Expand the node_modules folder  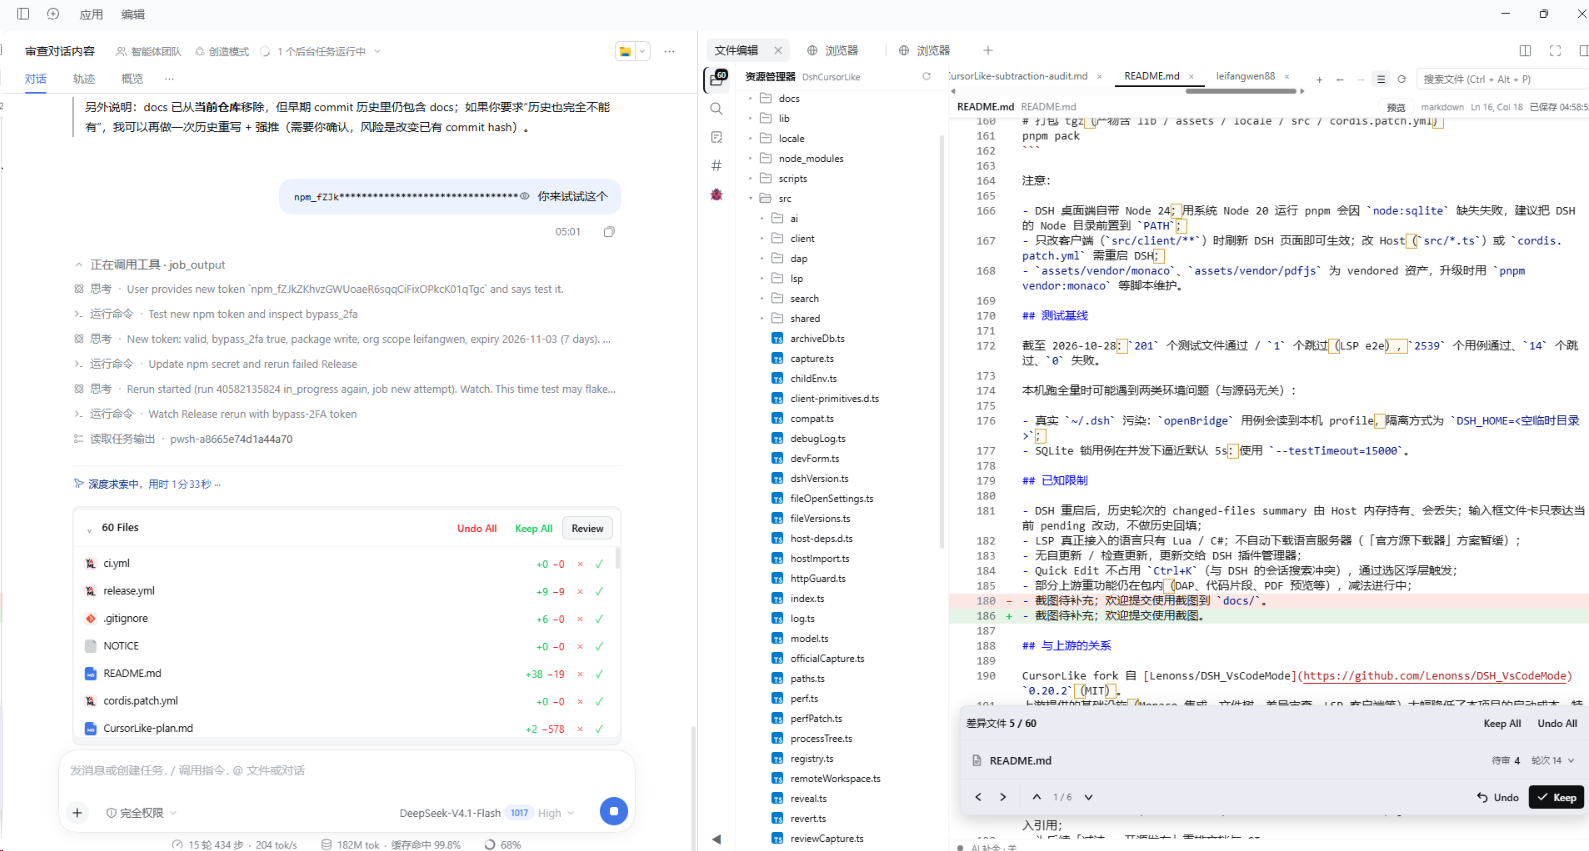[x=811, y=158]
